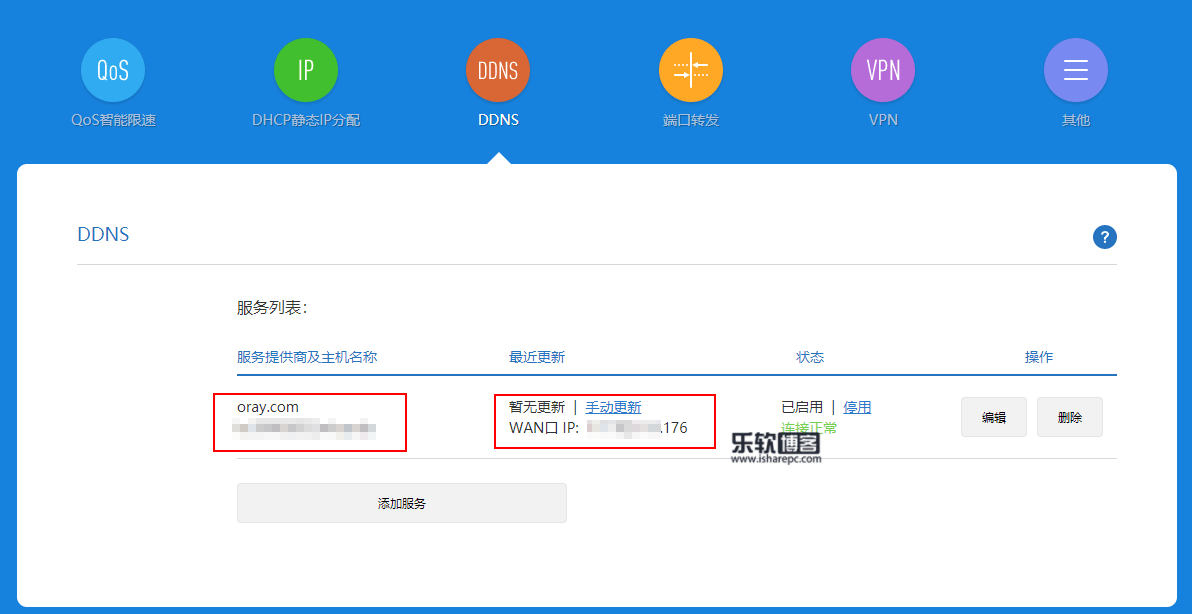1192x614 pixels.
Task: Click the green IP circle icon
Action: point(305,70)
